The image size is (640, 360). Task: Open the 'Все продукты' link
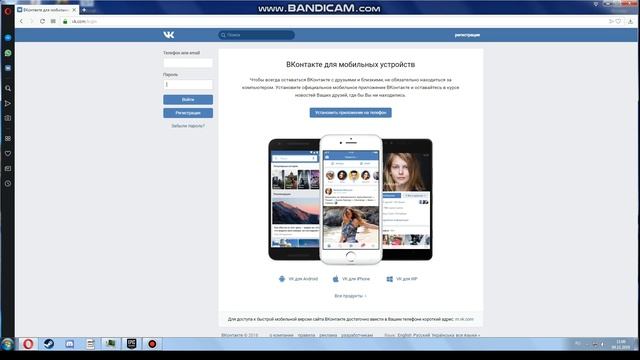pos(350,296)
